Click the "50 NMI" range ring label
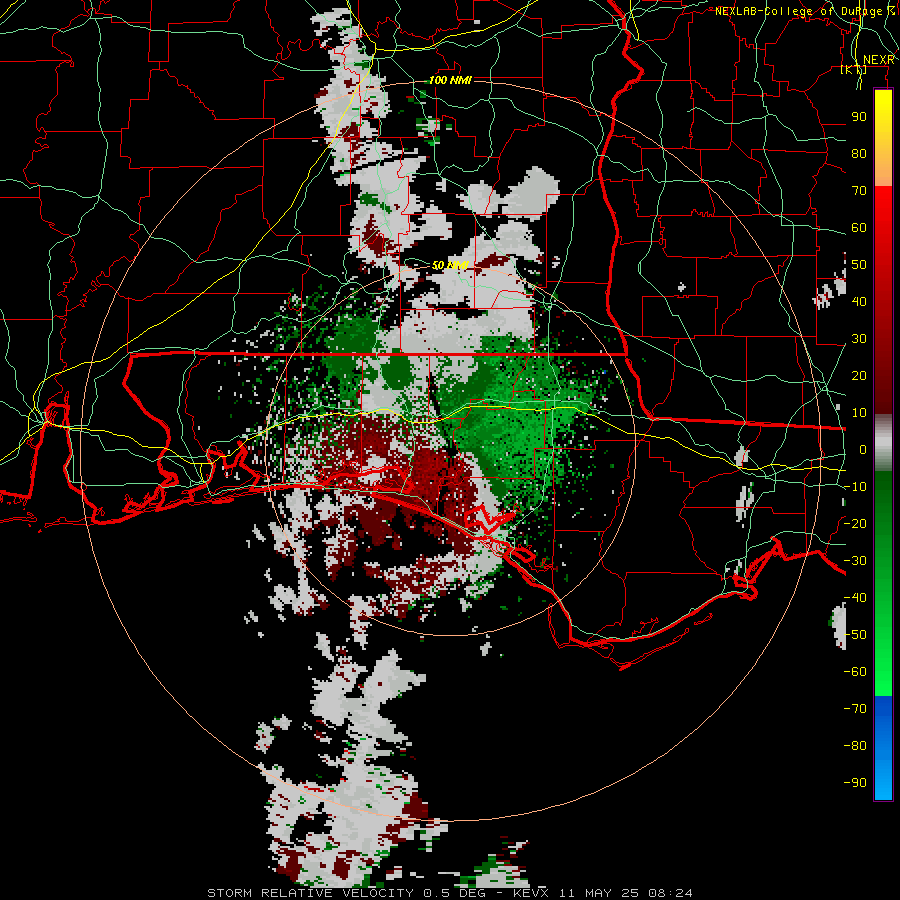The image size is (900, 900). [450, 265]
